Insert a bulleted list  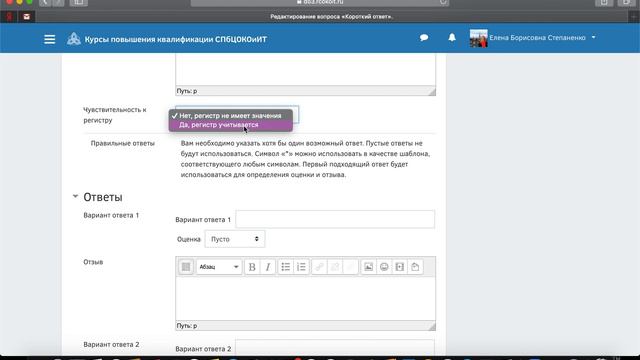point(285,267)
